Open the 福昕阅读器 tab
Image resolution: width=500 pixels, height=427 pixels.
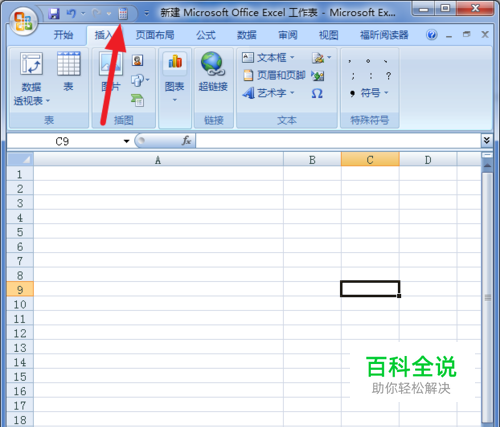[x=384, y=35]
